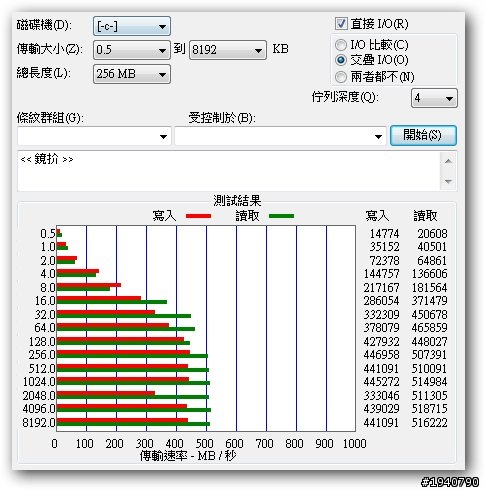Click the read value 450678
This screenshot has height=490, width=485.
pyautogui.click(x=429, y=315)
